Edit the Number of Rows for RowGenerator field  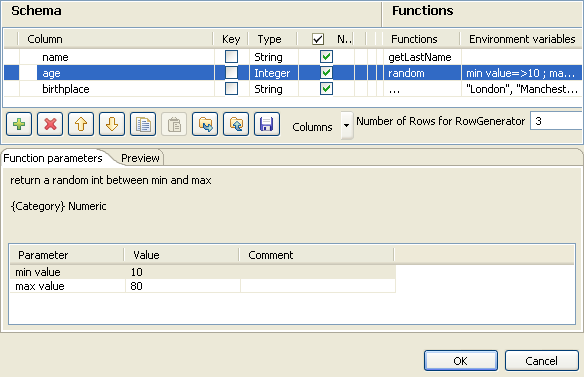tap(556, 121)
